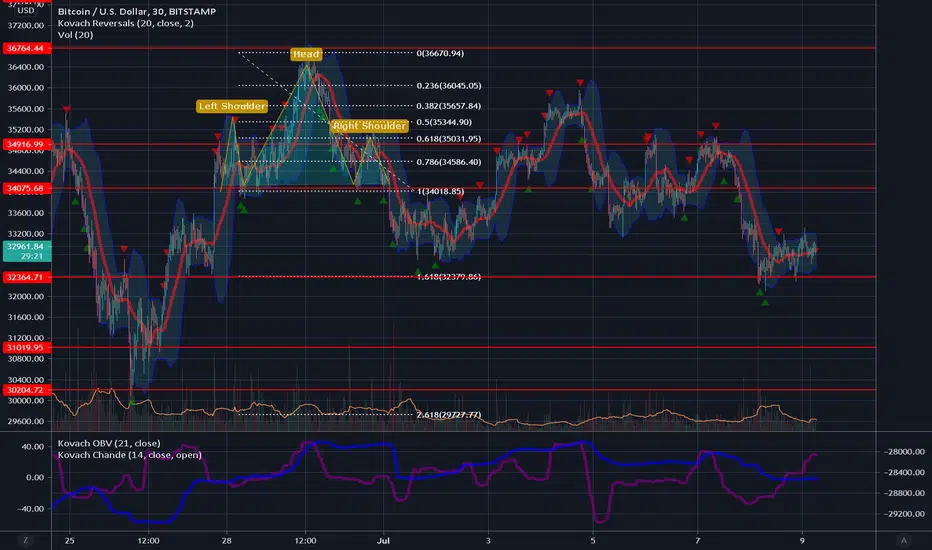Click the Fibonacci 0(36670.94) level label
Image resolution: width=932 pixels, height=550 pixels.
(440, 53)
